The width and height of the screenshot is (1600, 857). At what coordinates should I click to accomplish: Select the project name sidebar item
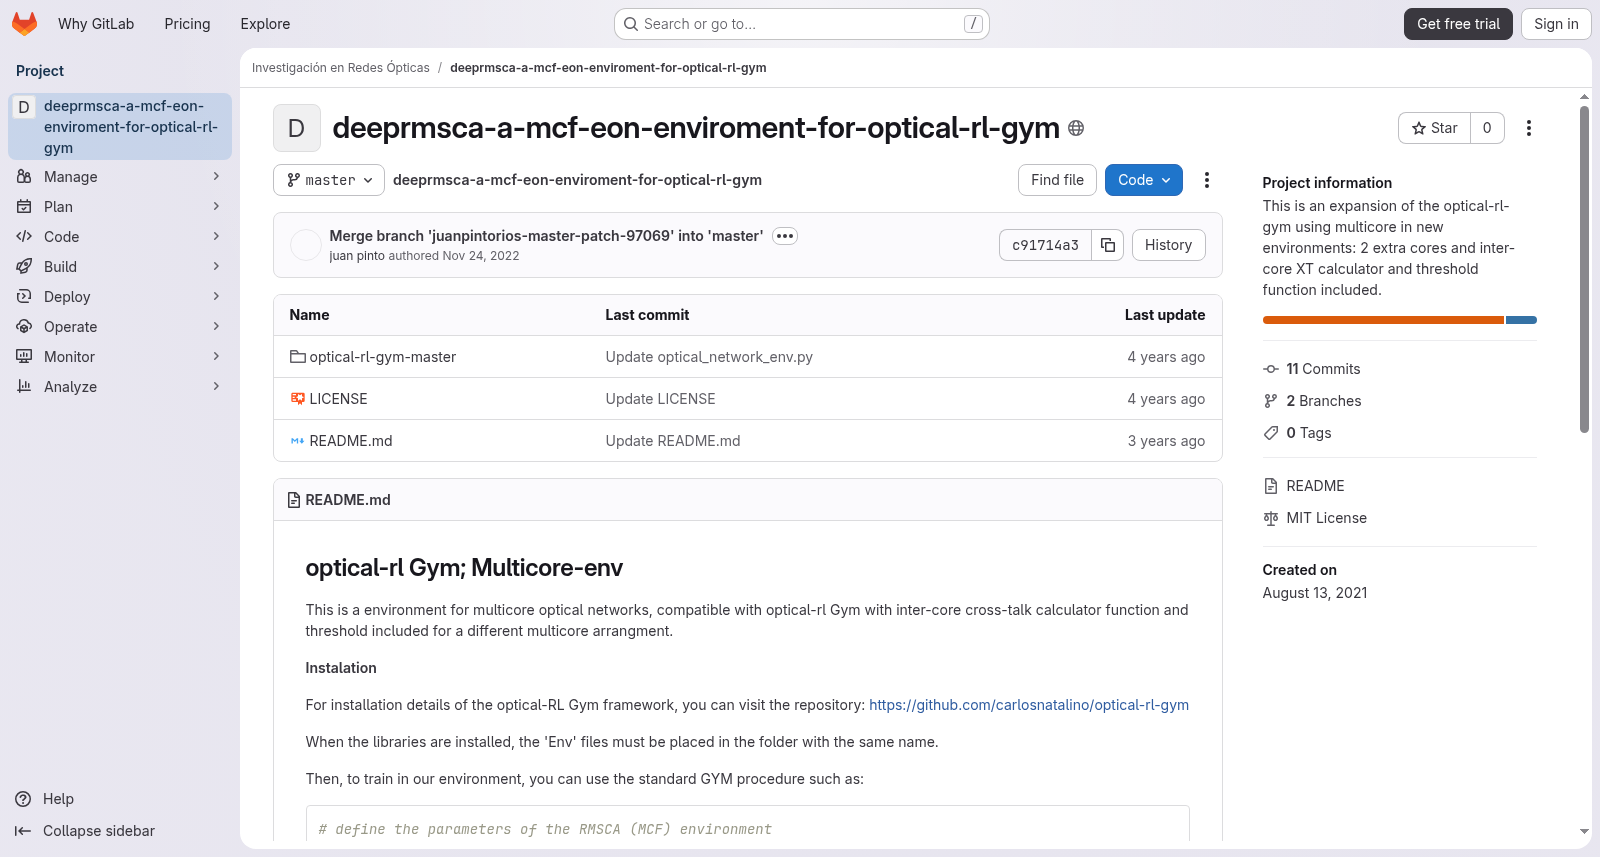coord(120,127)
